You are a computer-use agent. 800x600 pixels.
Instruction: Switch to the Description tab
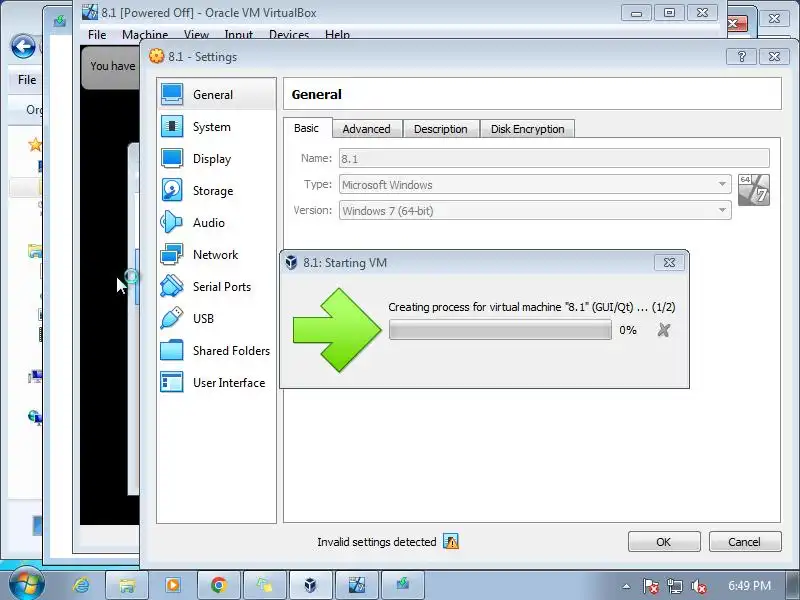click(x=441, y=129)
